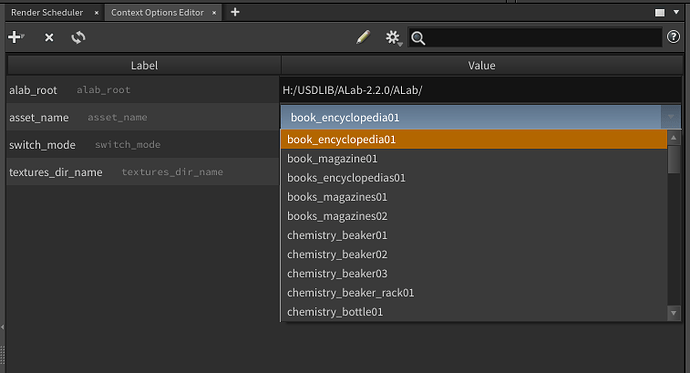
Task: Add a new pane tab with plus
Action: click(x=235, y=12)
